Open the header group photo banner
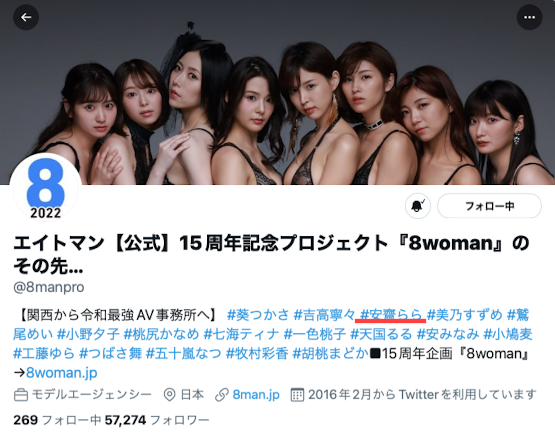 278,92
